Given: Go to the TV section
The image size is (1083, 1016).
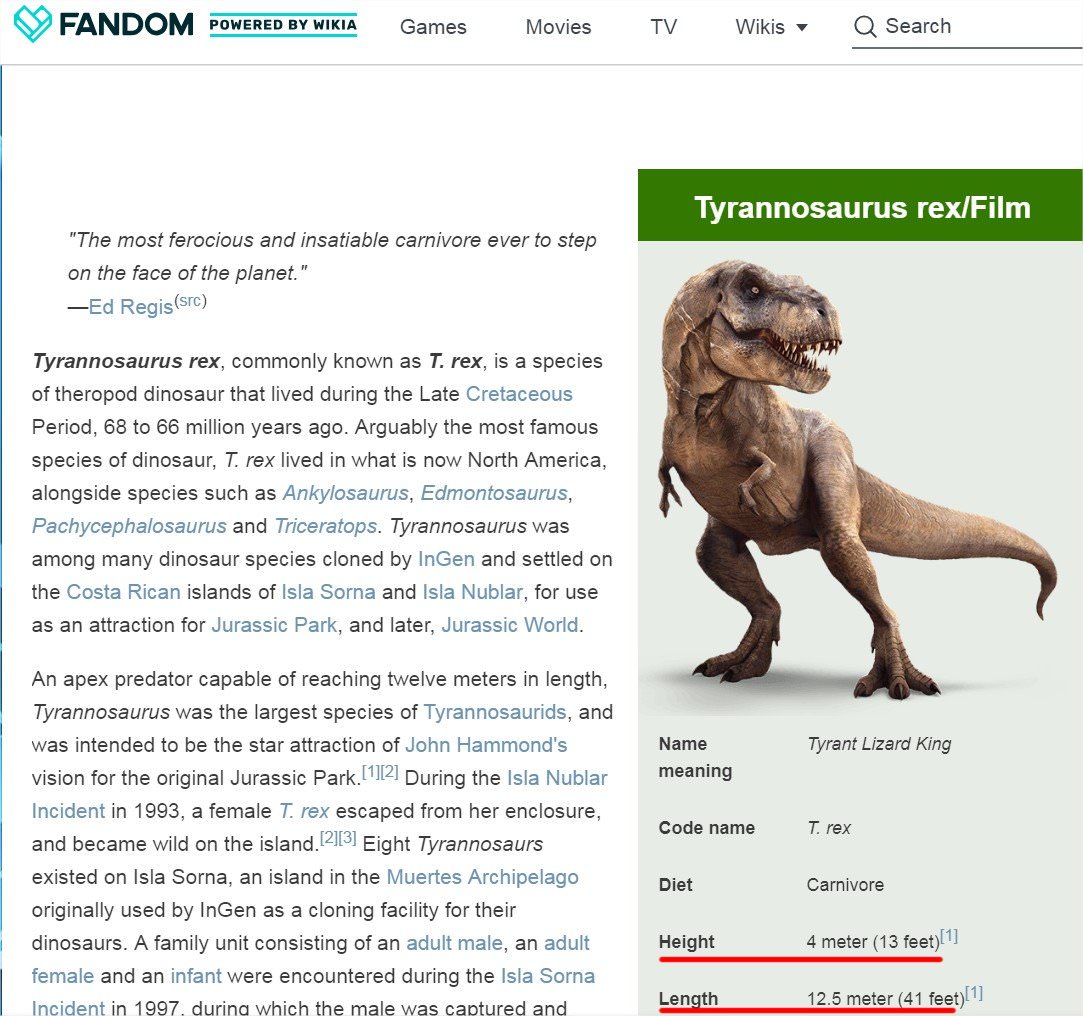Looking at the screenshot, I should coord(663,27).
